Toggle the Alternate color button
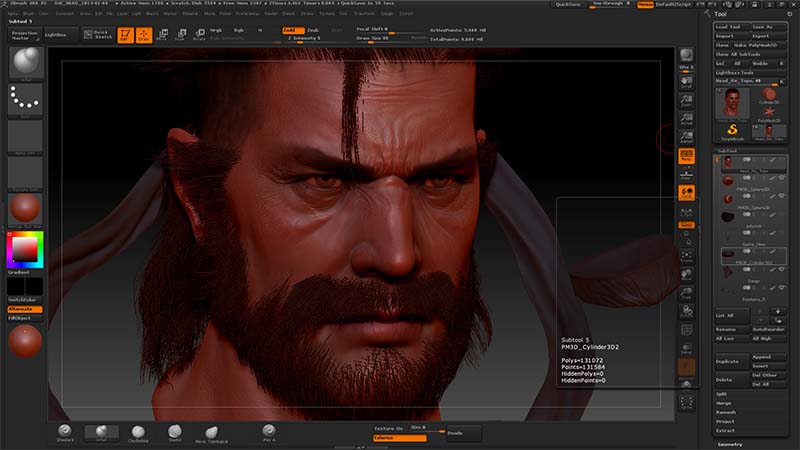This screenshot has height=450, width=800. click(x=25, y=309)
